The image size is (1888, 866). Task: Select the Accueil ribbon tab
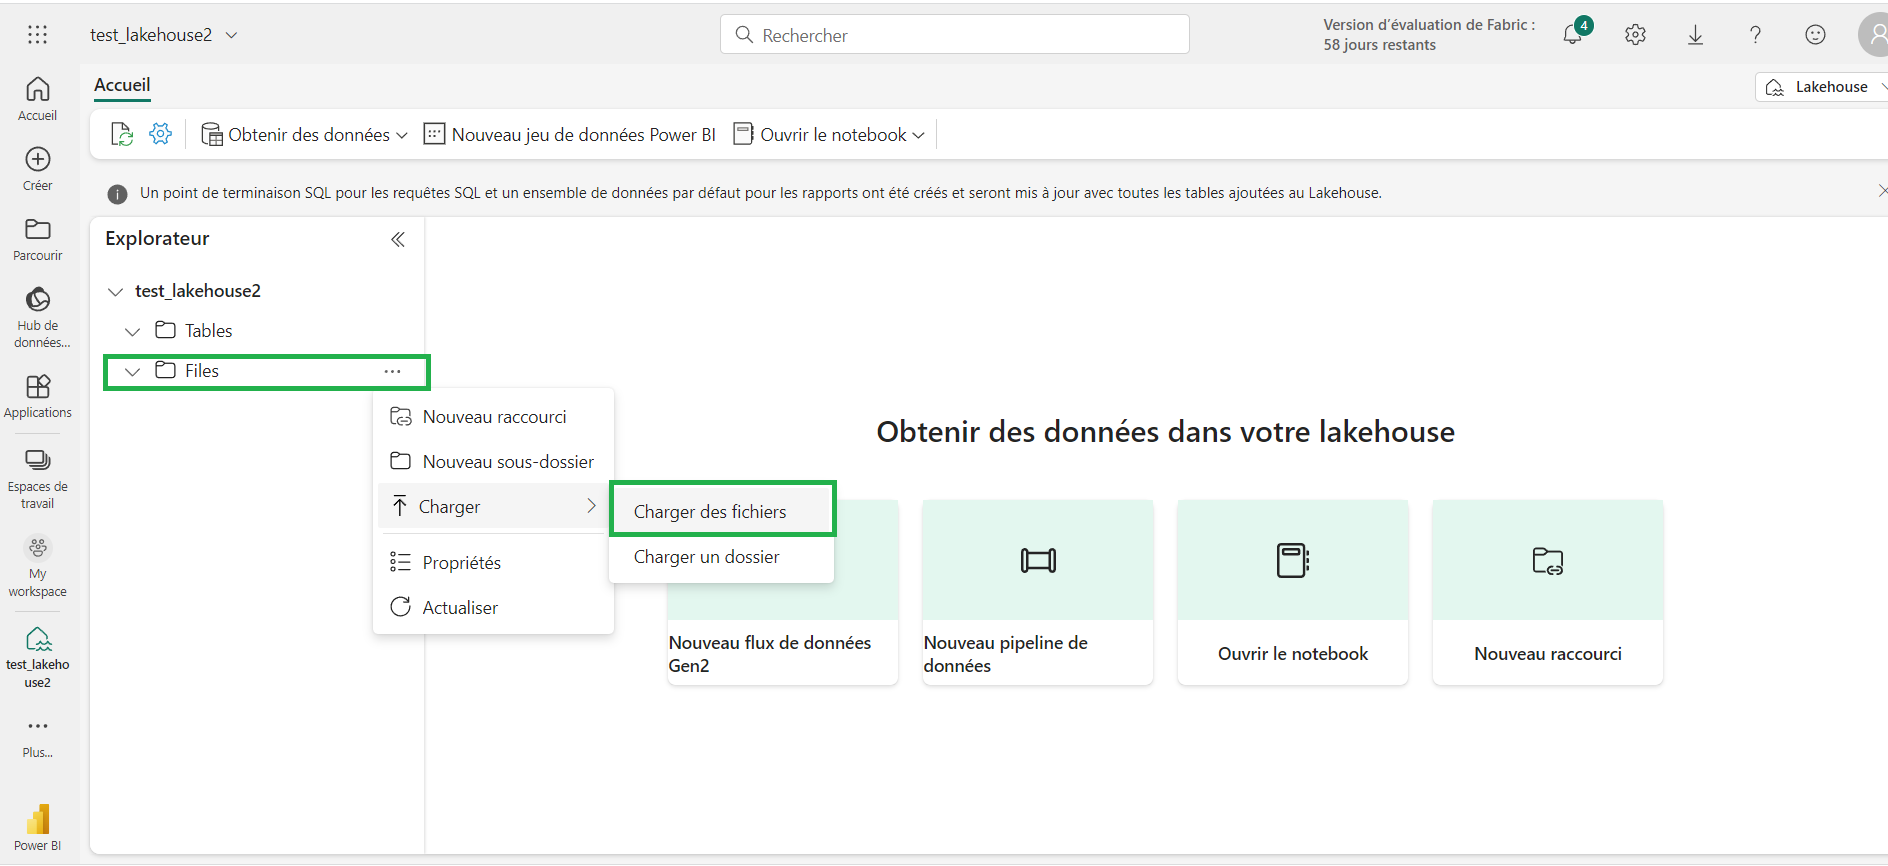(x=122, y=85)
